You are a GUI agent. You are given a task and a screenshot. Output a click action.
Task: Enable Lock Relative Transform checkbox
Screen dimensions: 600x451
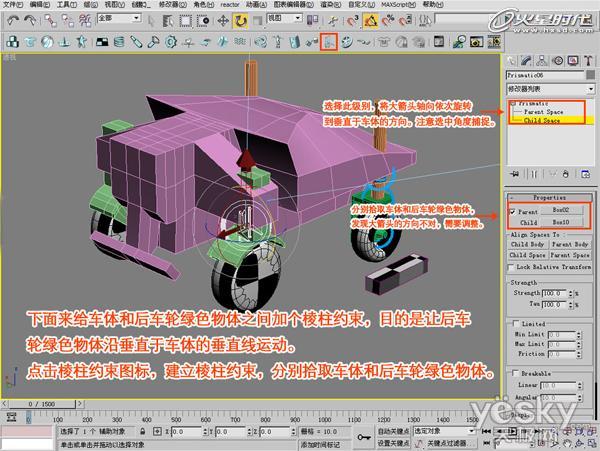point(513,267)
